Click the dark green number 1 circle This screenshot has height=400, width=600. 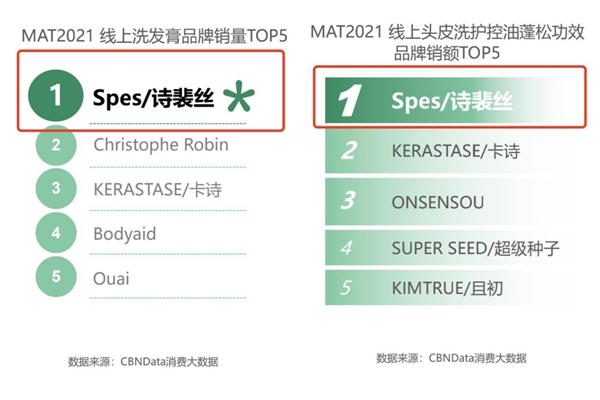[56, 96]
